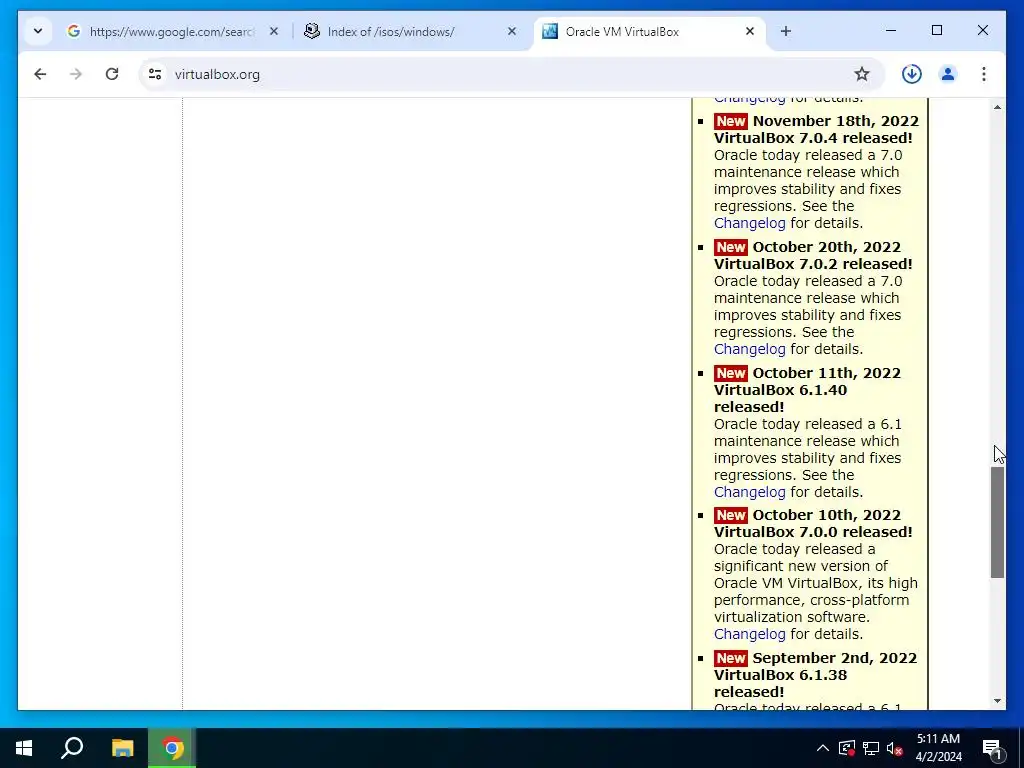The width and height of the screenshot is (1024, 768).
Task: Open the Chrome three-dot menu
Action: click(984, 74)
